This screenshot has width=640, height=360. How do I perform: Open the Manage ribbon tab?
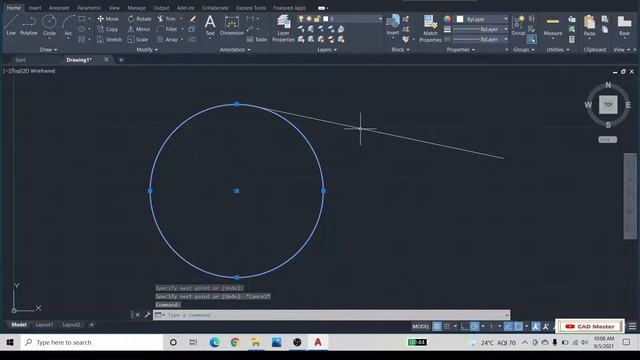pos(136,8)
